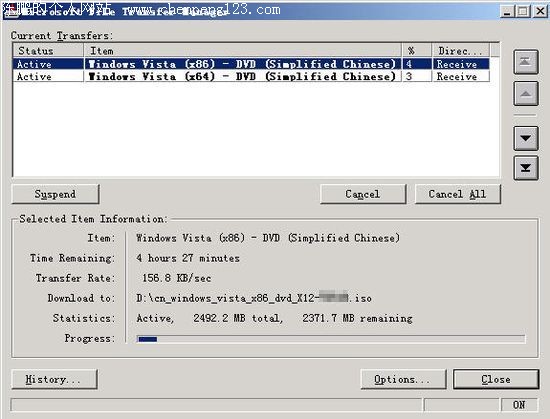Viewport: 550px width, 419px height.
Task: Click the 2492.2 MB total statistics text
Action: tap(238, 318)
